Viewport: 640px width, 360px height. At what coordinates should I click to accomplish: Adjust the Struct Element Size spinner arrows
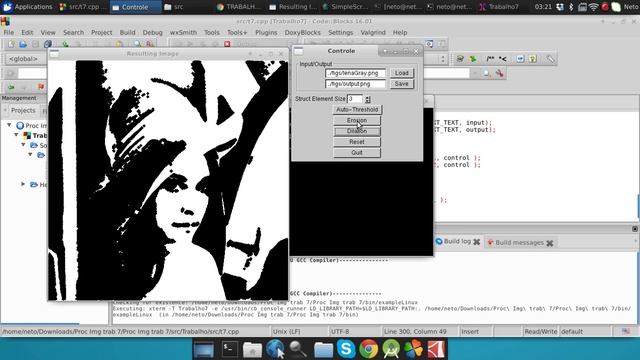click(367, 99)
